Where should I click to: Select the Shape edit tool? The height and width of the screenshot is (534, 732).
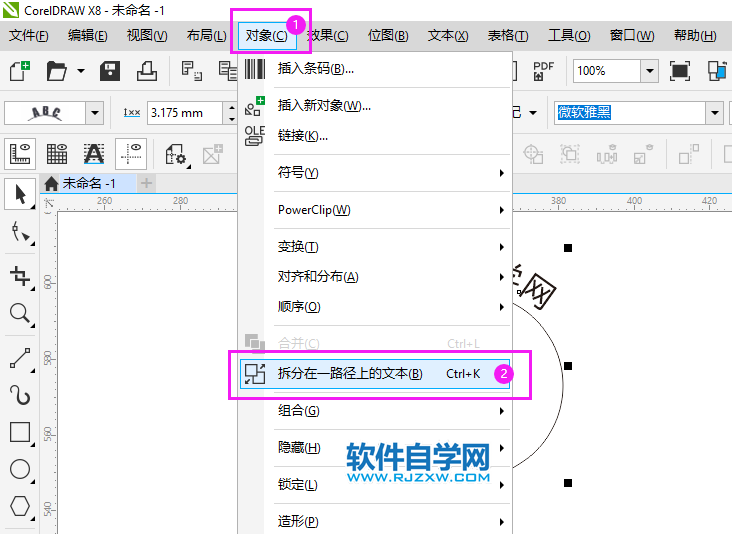(20, 232)
